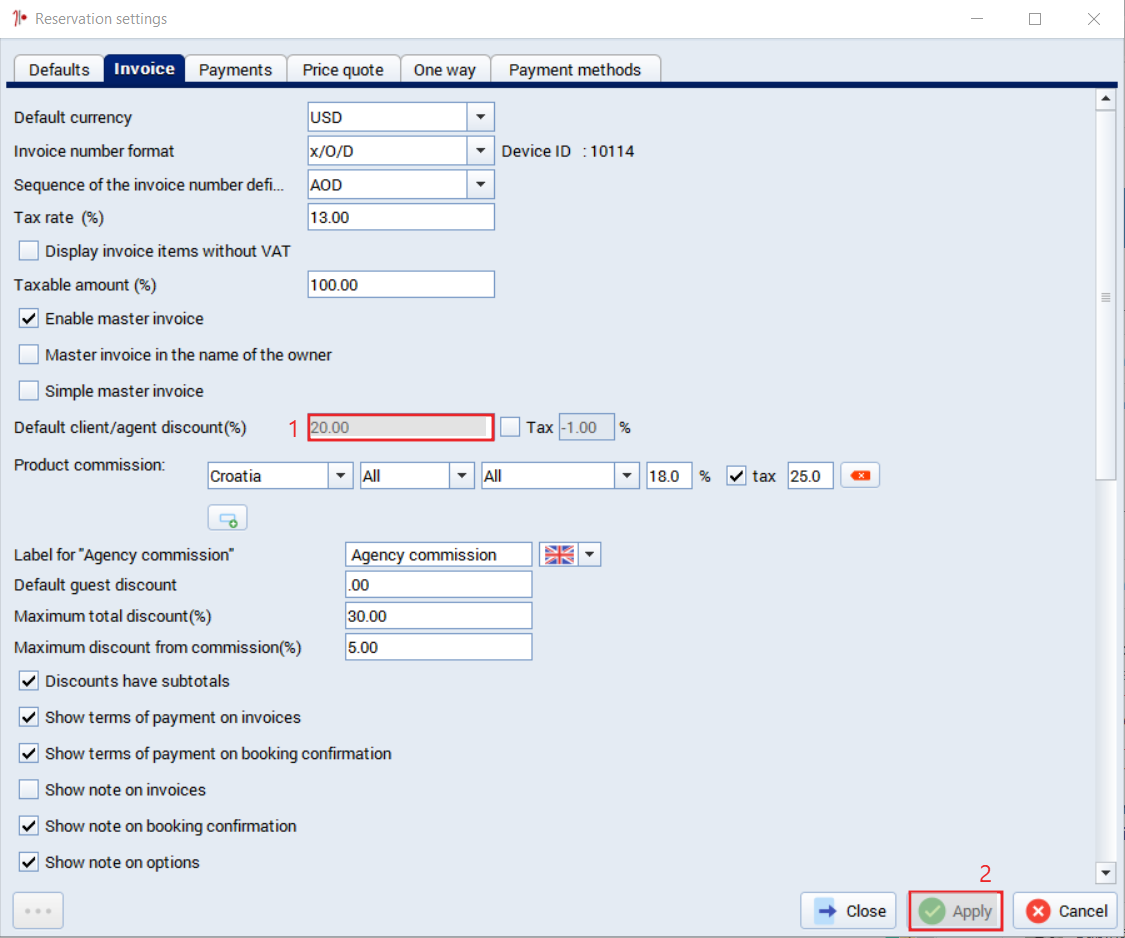Click the Close button

click(848, 911)
